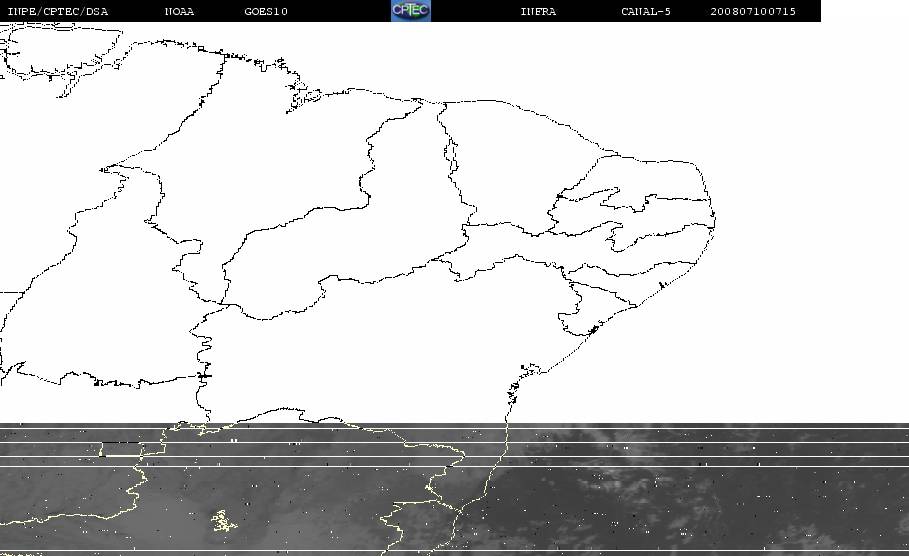The width and height of the screenshot is (909, 556).
Task: Click the INPE/CPTEC/DSA header text
Action: [x=58, y=11]
